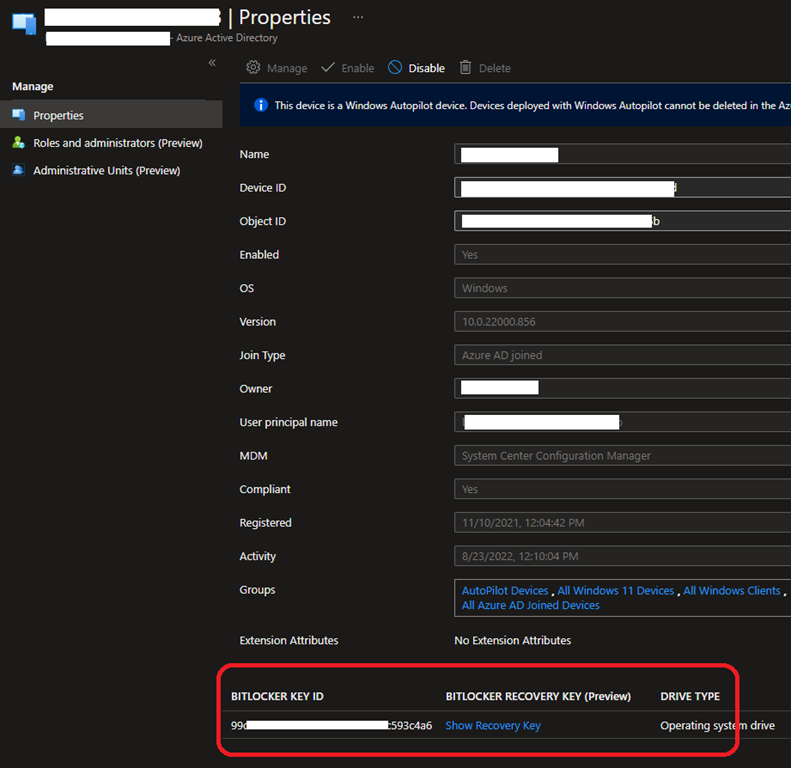This screenshot has width=791, height=768.
Task: Select Properties in the Manage menu
Action: tap(58, 115)
